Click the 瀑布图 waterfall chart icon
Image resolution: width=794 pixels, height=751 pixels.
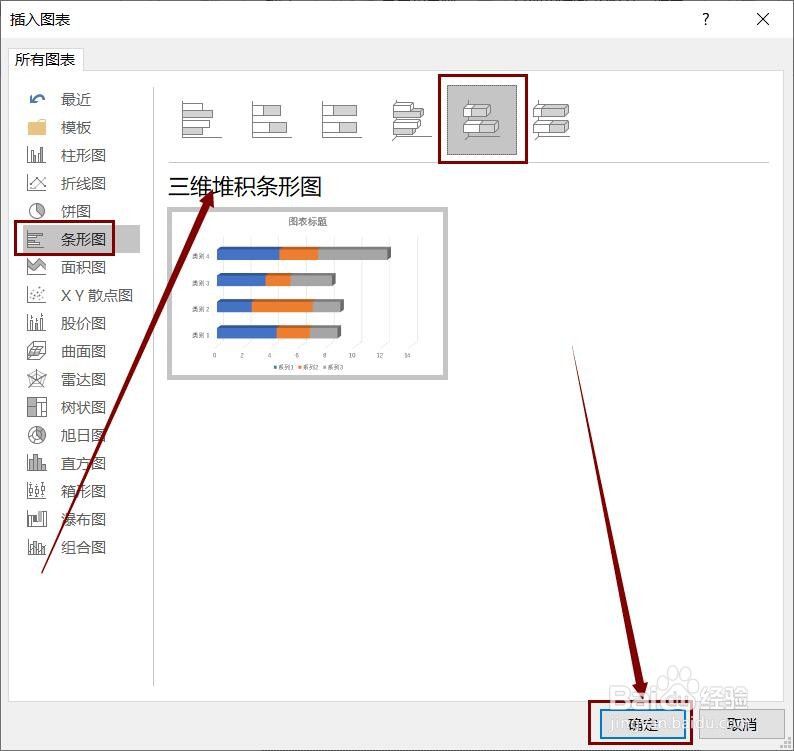[36, 519]
